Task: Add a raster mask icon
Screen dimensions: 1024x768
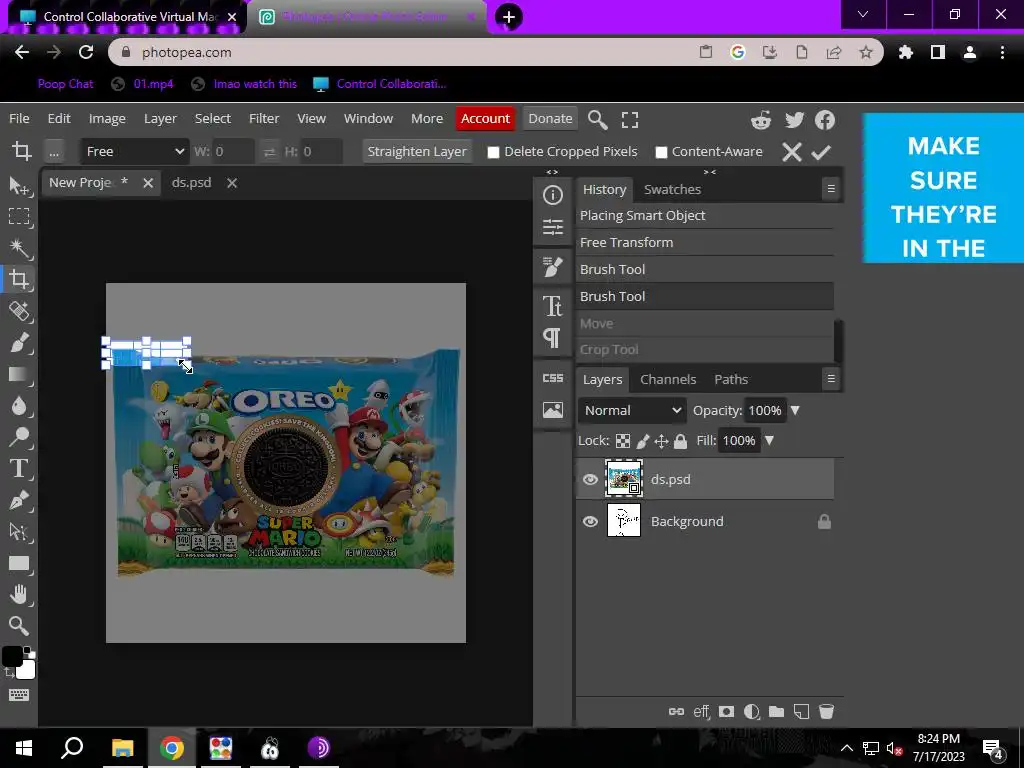Action: (726, 711)
